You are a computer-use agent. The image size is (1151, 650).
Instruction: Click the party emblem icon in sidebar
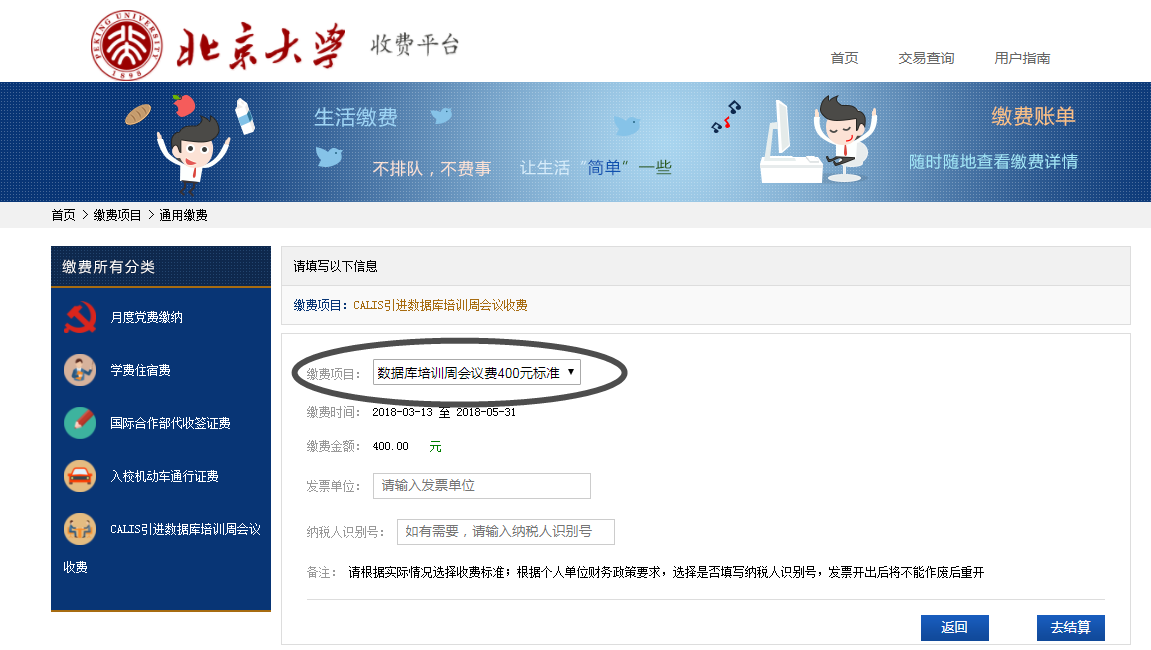(80, 317)
